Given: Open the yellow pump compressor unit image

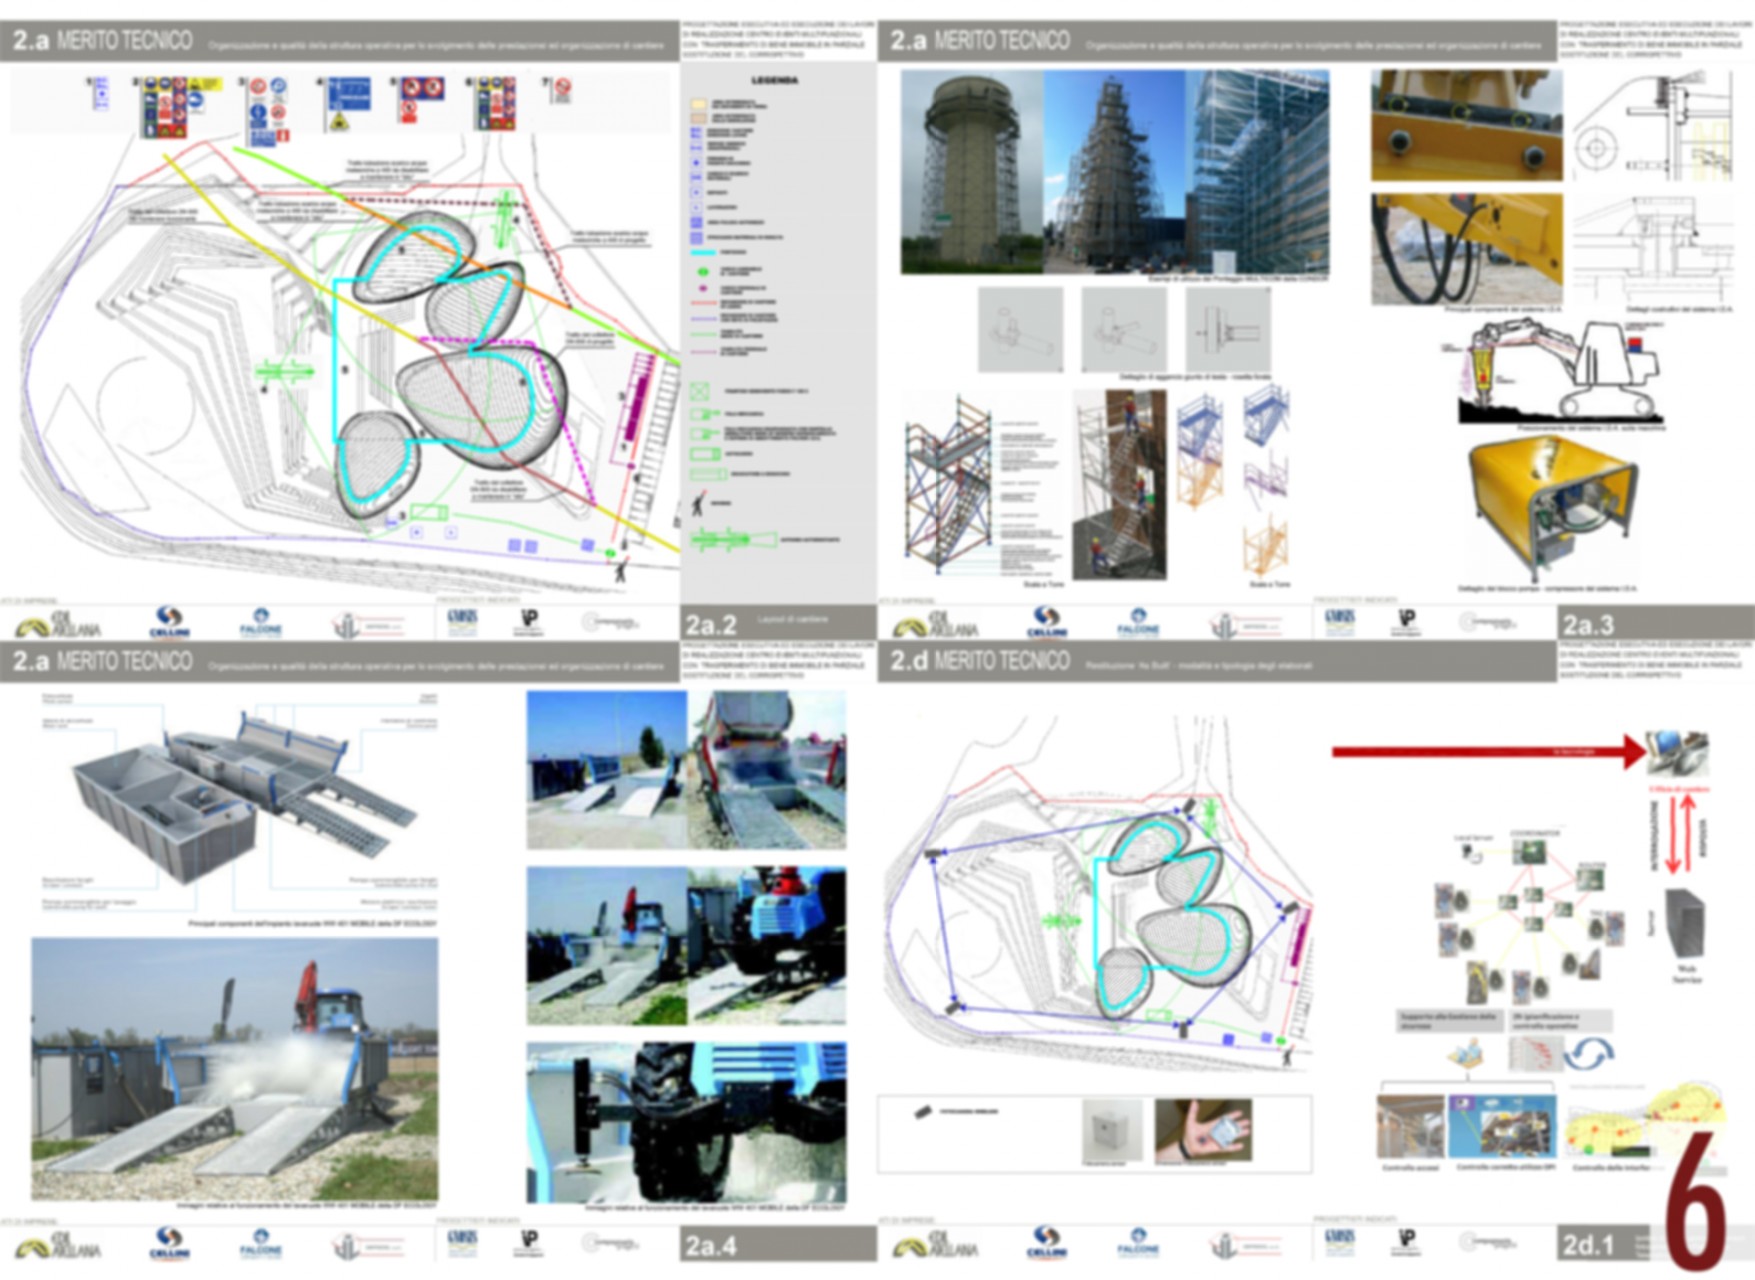Looking at the screenshot, I should tap(1551, 509).
